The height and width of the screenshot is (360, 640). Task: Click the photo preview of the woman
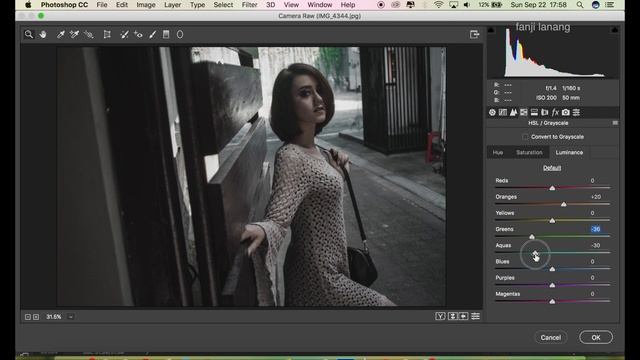pos(251,176)
